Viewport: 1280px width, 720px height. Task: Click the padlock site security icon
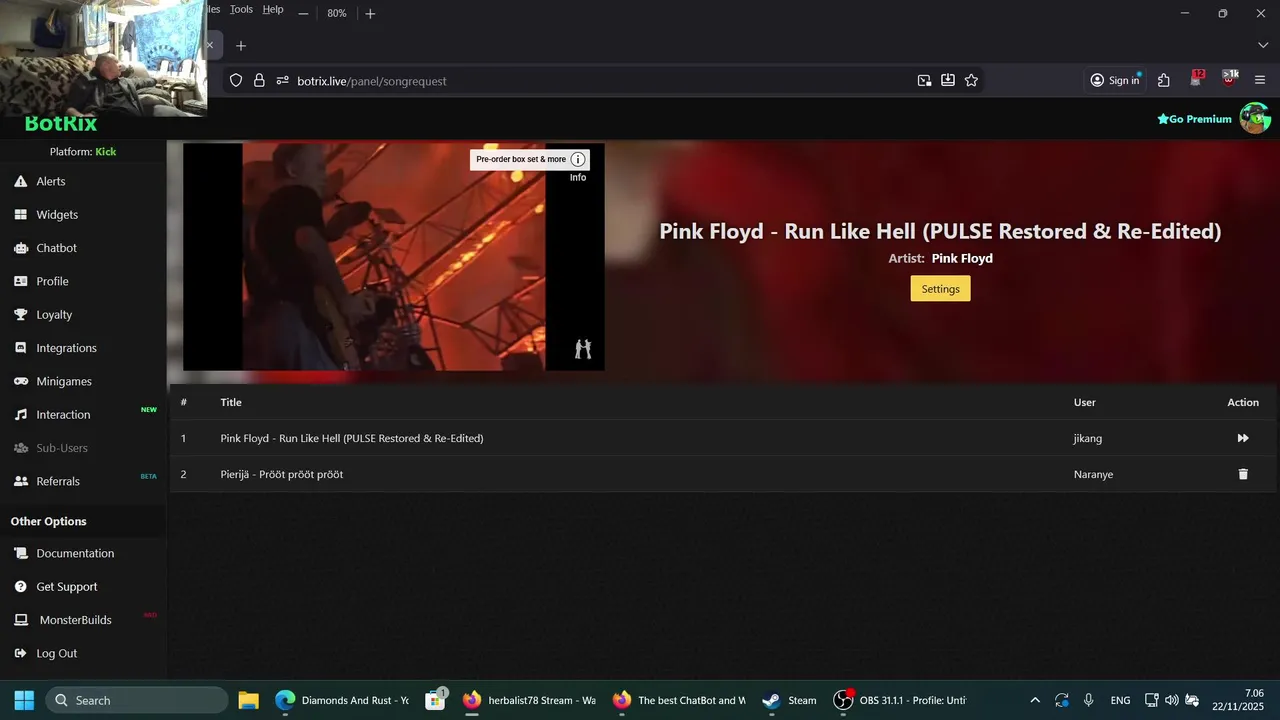(259, 81)
